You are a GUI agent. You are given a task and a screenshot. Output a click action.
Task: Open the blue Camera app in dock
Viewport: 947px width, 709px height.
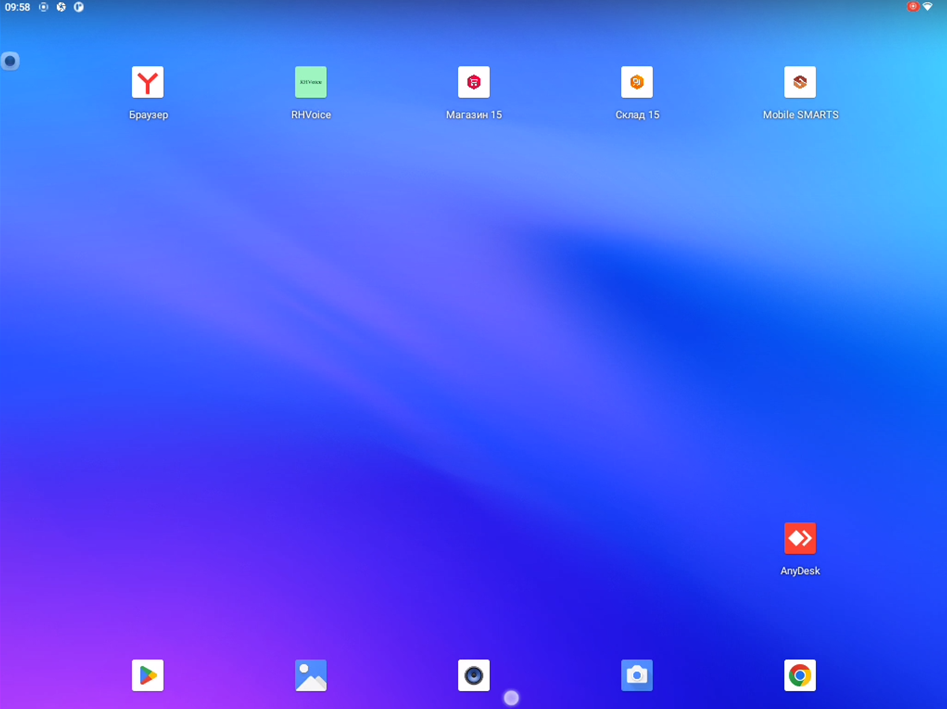637,676
